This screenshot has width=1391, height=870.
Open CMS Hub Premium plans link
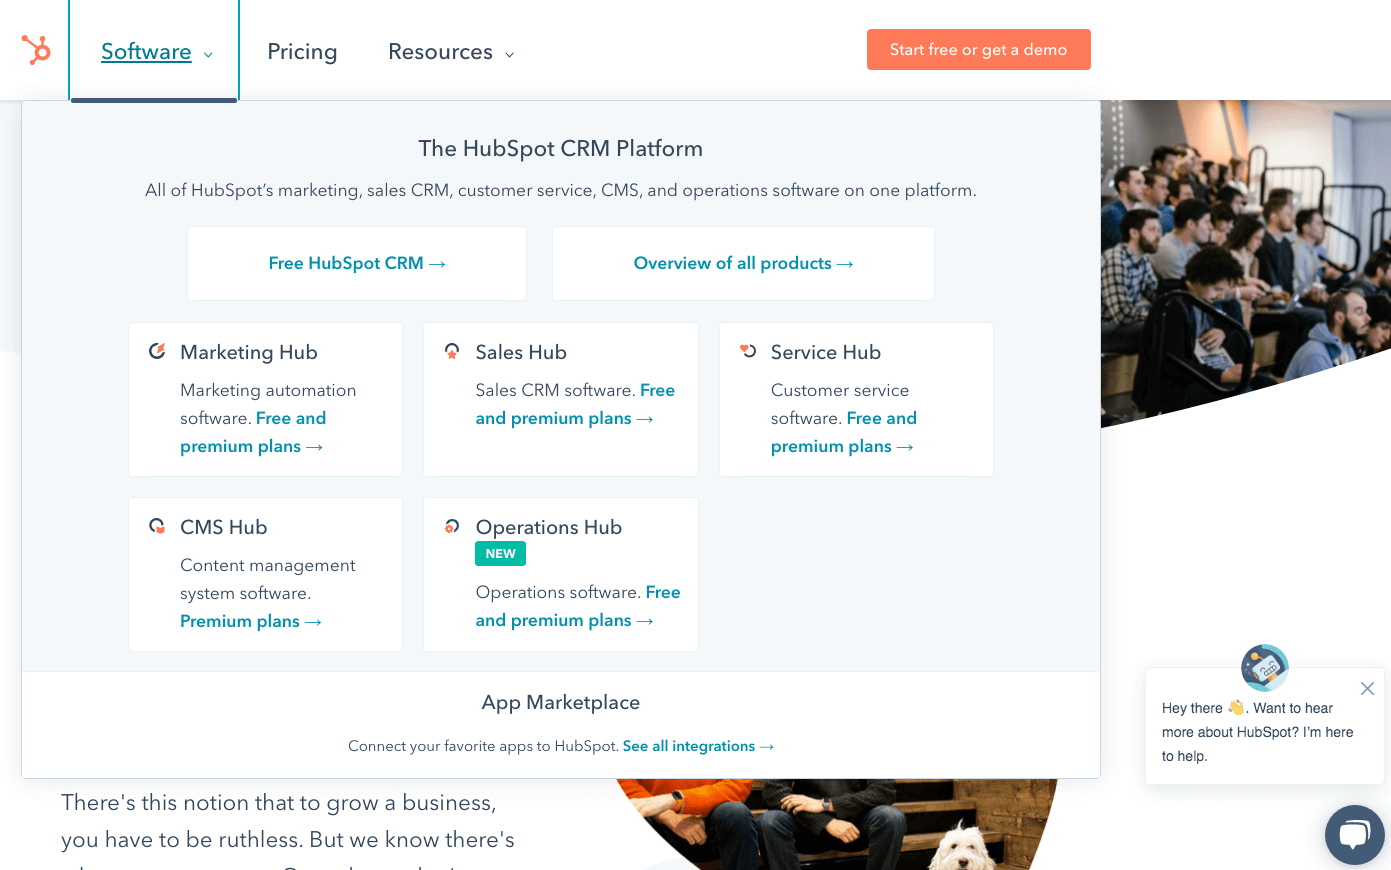pos(250,621)
